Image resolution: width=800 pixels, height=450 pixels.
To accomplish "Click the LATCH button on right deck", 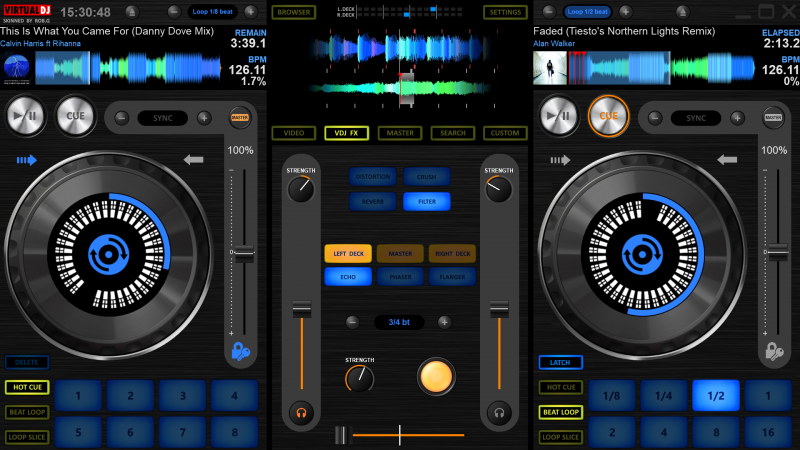I will (560, 362).
